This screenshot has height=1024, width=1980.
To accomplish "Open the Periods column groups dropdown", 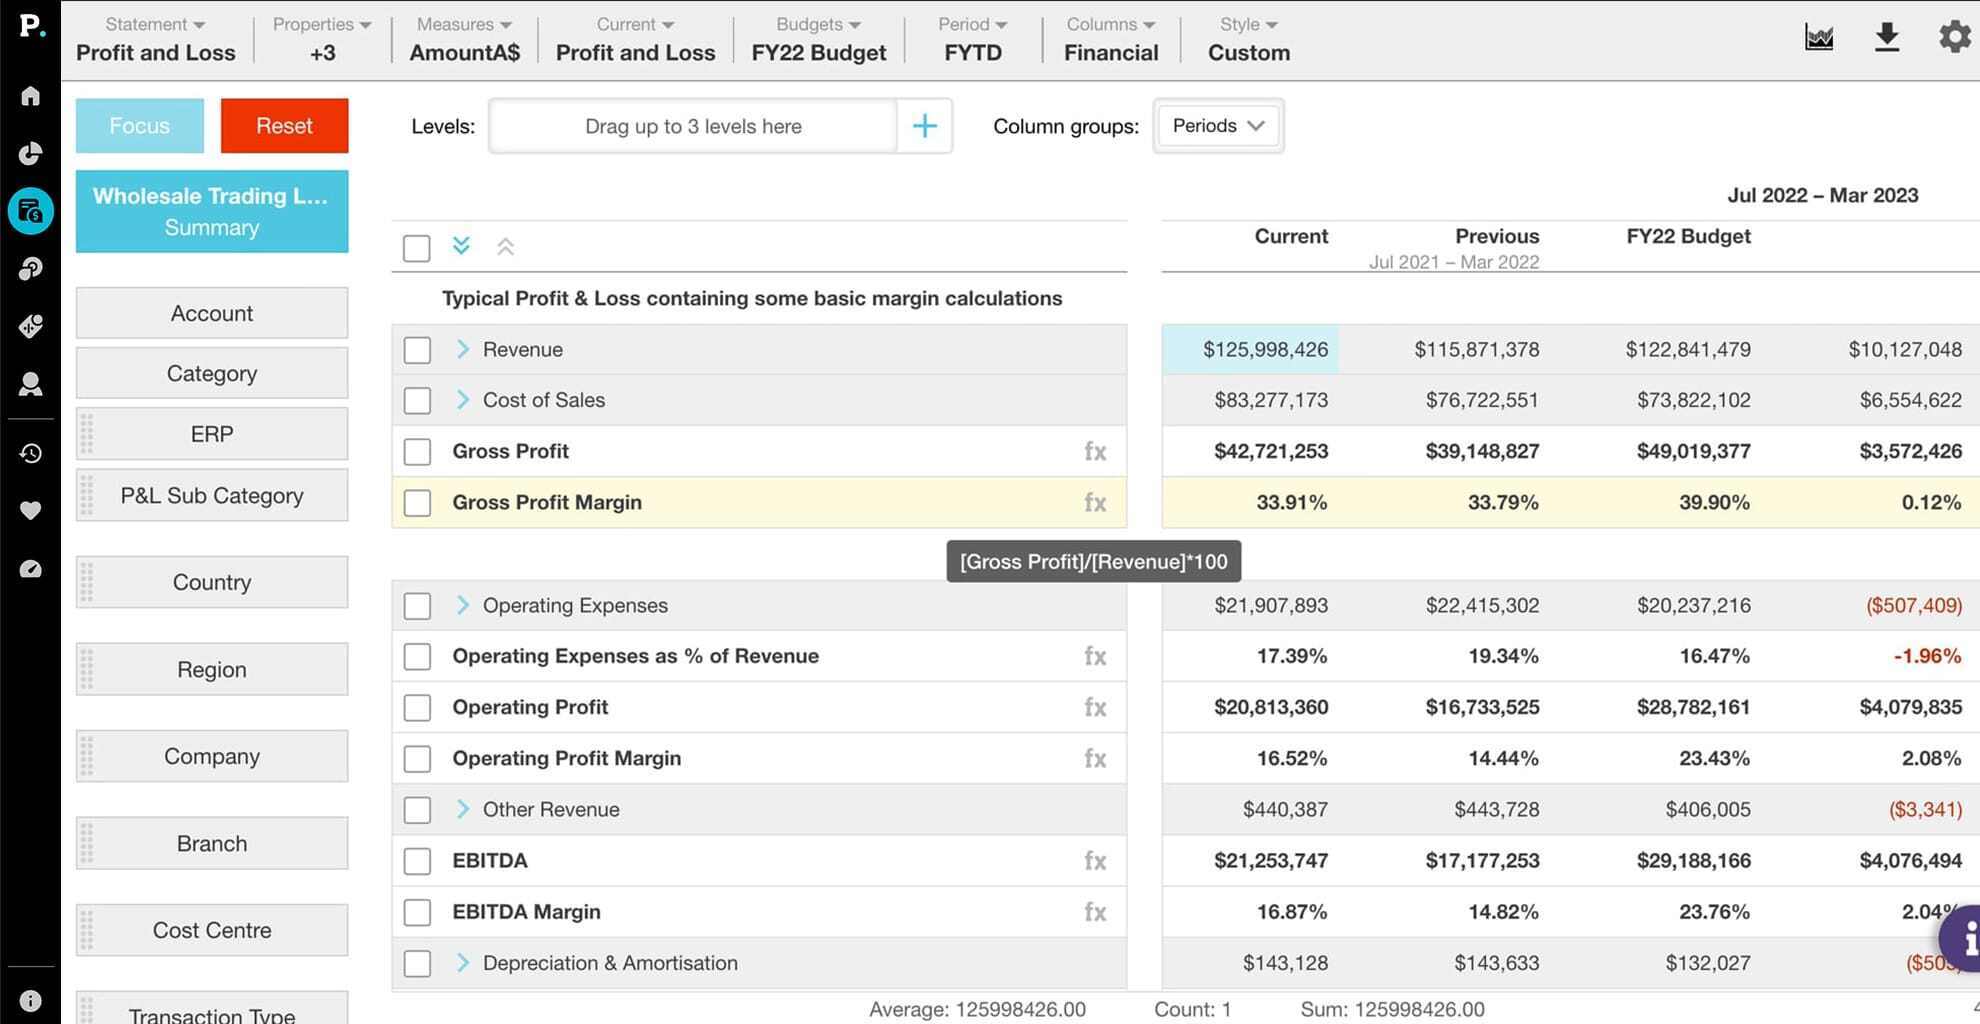I will point(1217,126).
